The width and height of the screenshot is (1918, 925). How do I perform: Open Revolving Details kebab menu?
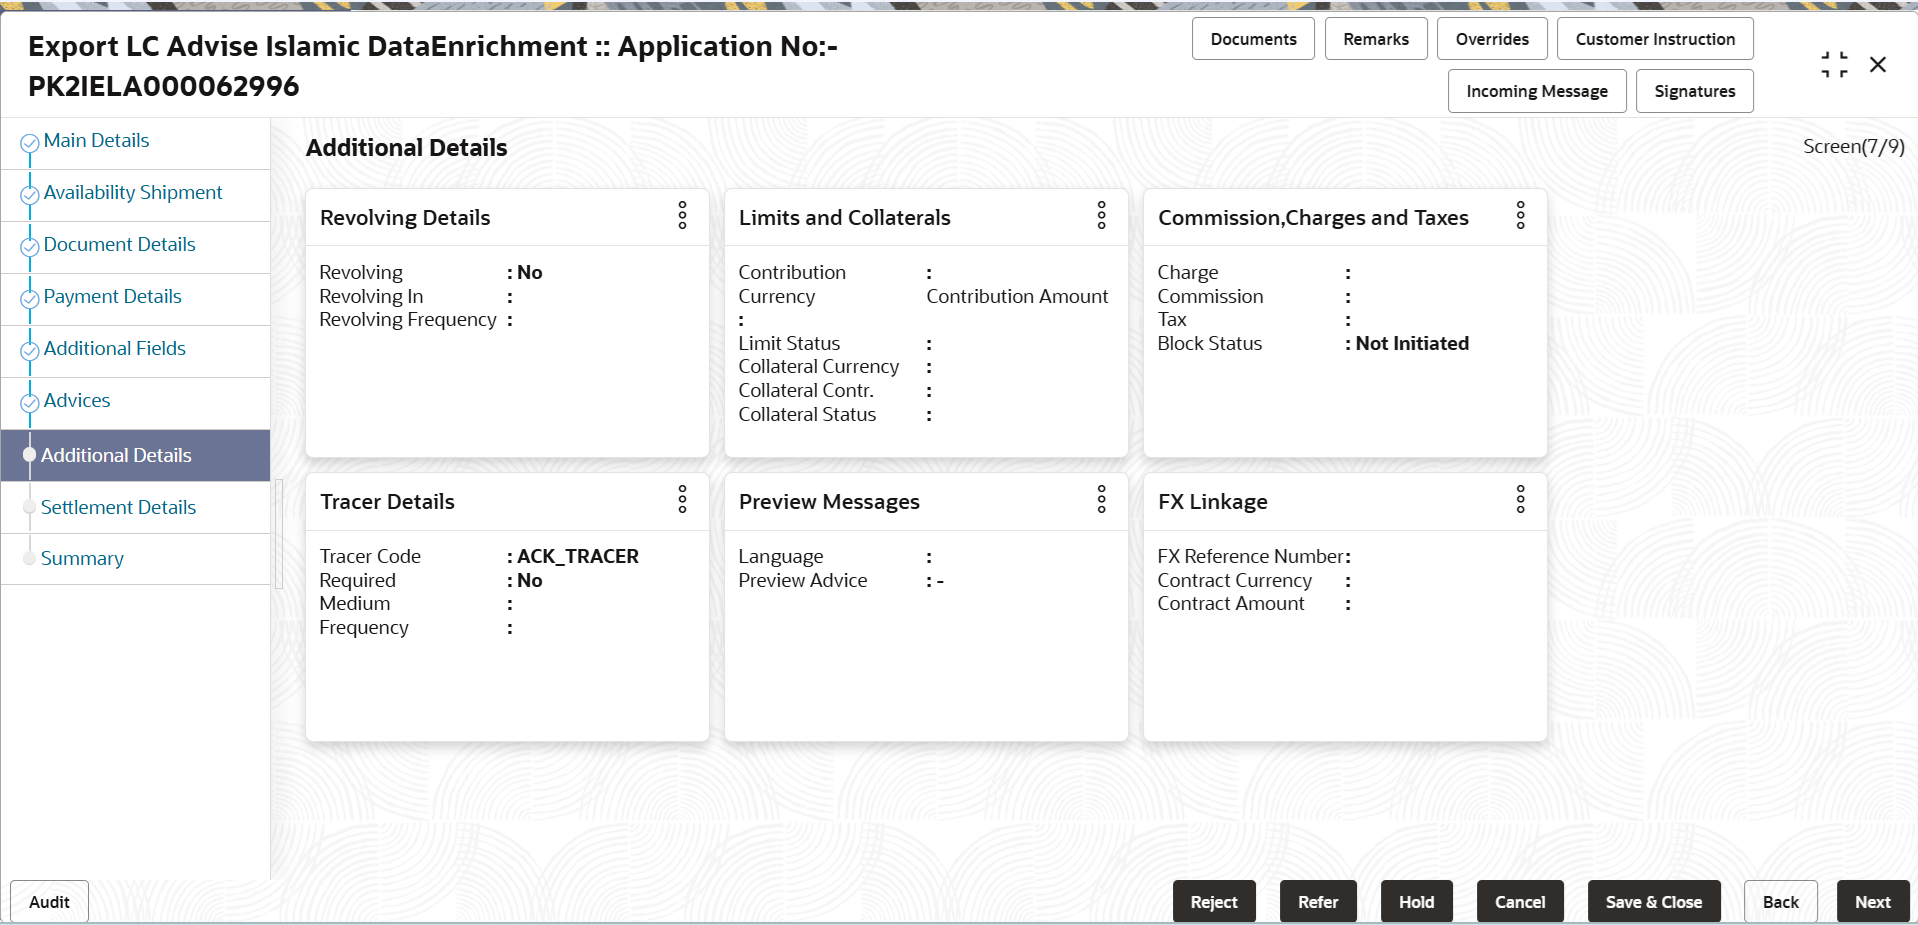click(x=682, y=216)
